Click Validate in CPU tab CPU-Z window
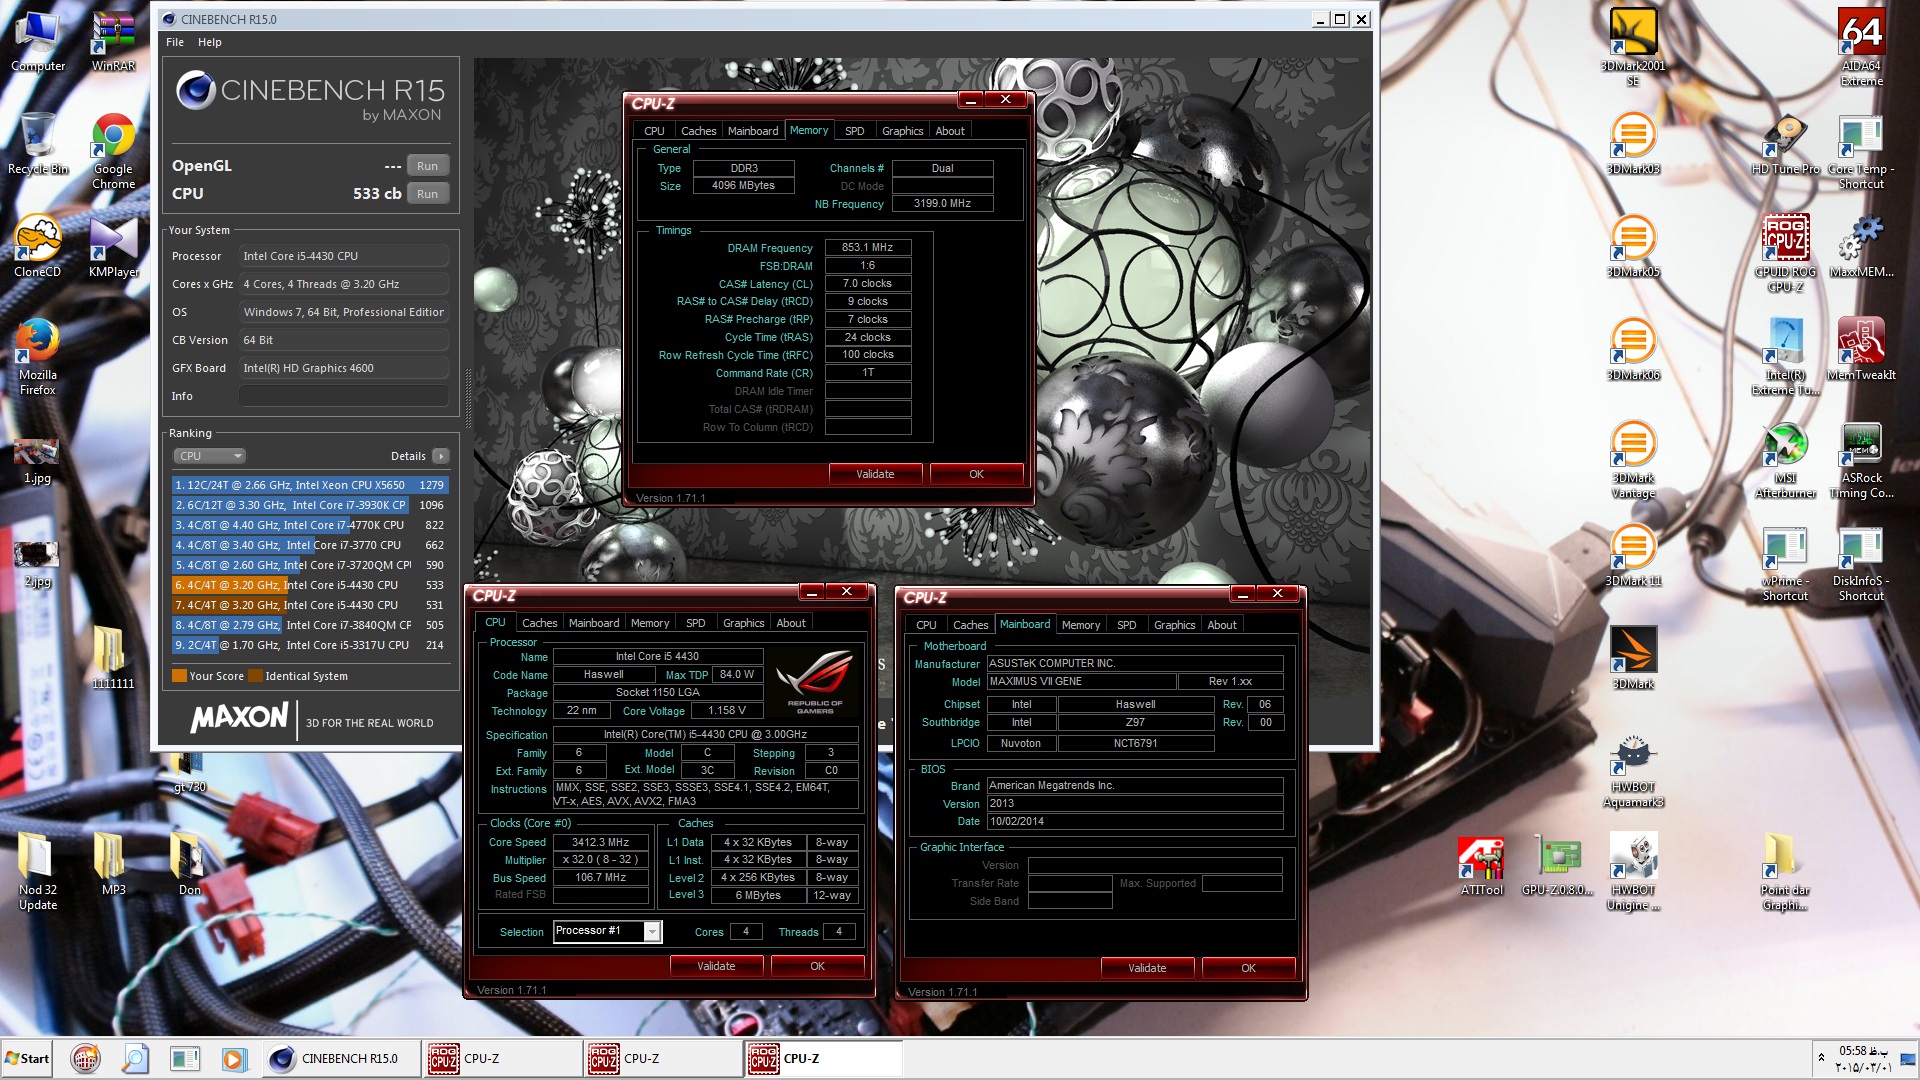The width and height of the screenshot is (1920, 1080). (x=716, y=966)
